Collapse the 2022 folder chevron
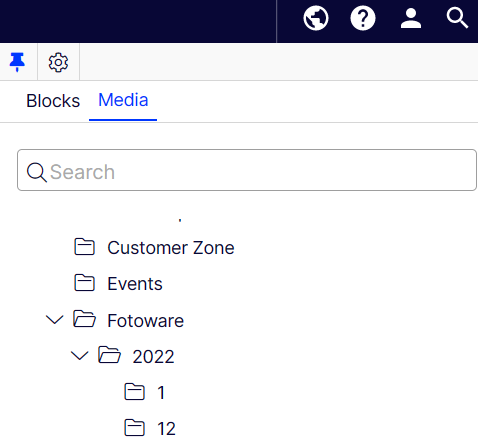 pos(80,356)
